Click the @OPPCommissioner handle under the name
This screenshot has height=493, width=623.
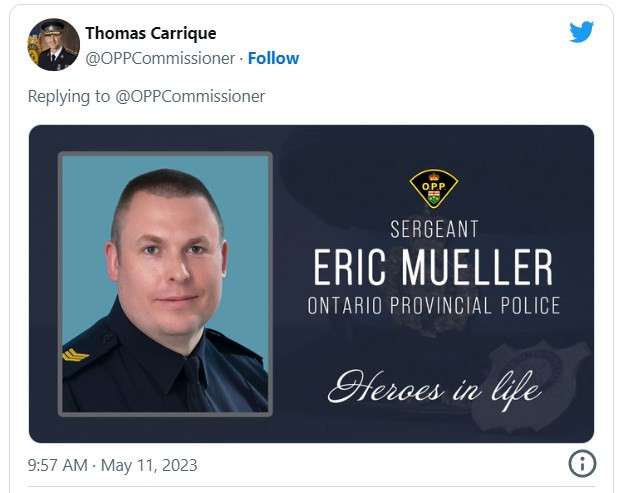(160, 58)
